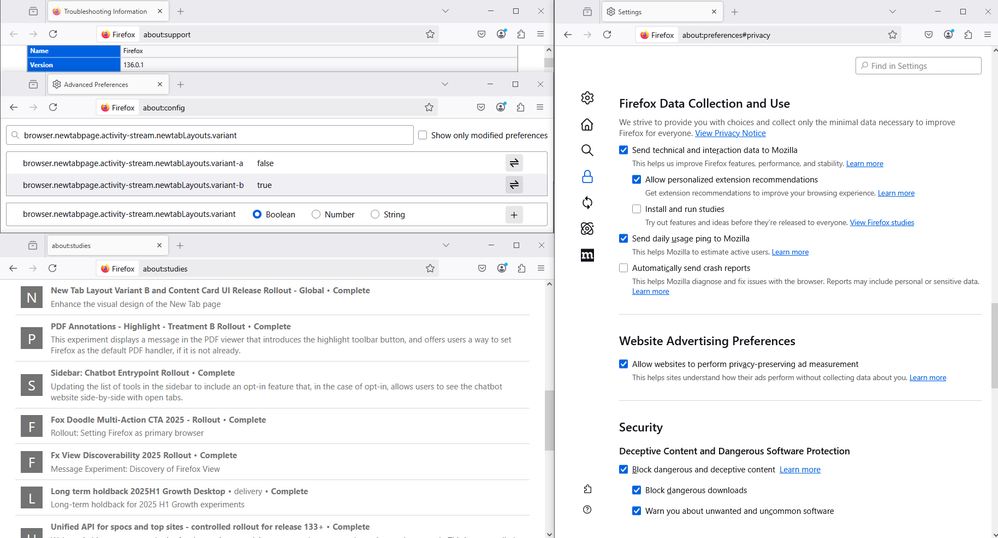
Task: Open list all tabs dropdown in Settings window
Action: coord(892,11)
